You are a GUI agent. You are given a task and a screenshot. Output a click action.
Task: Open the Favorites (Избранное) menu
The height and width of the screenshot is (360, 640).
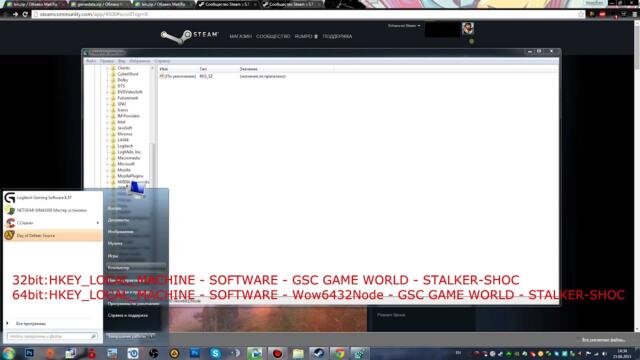coord(140,61)
